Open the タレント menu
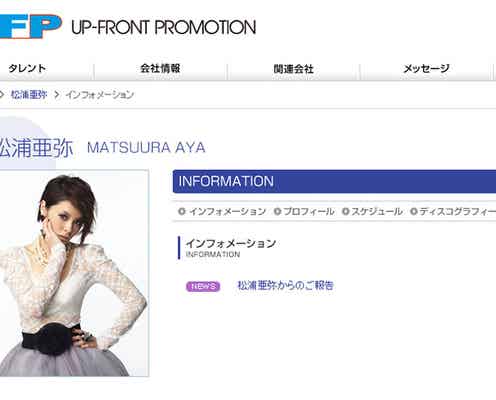 point(27,69)
